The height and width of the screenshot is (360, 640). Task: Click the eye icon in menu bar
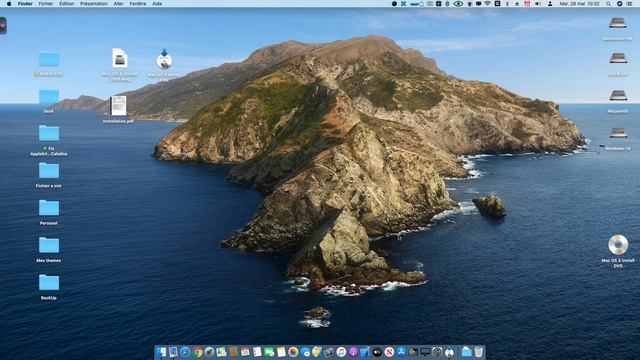(458, 4)
